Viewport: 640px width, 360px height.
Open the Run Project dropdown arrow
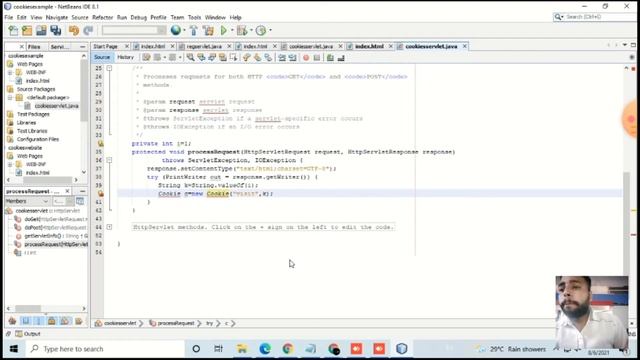point(232,30)
